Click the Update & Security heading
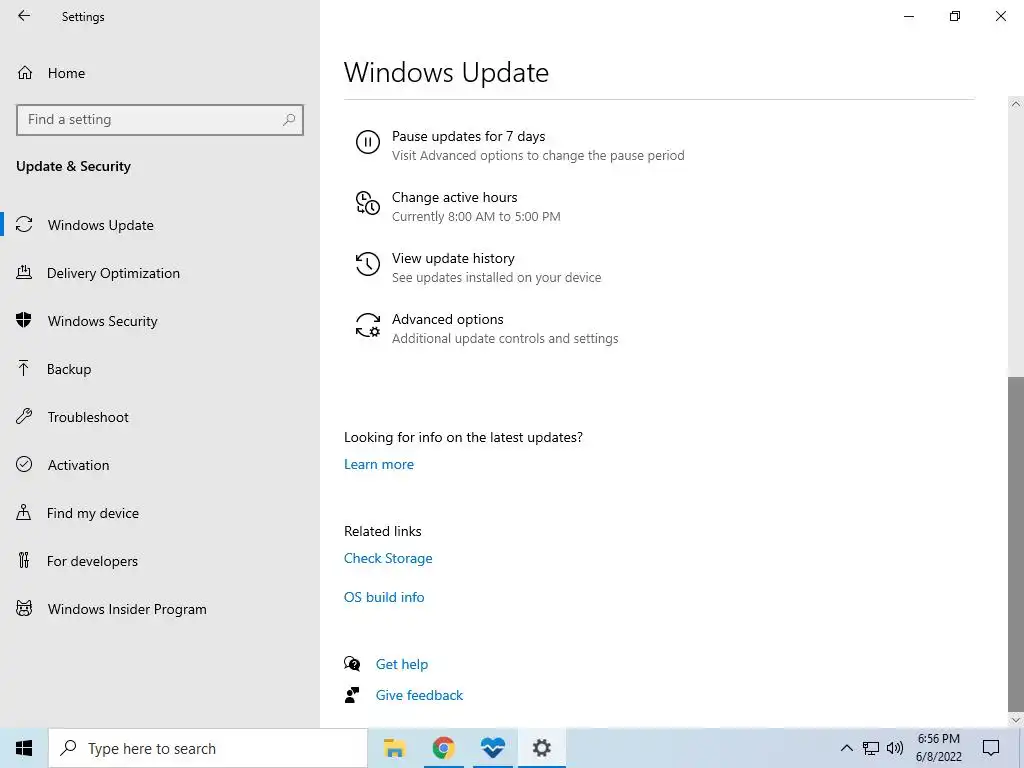 73,166
